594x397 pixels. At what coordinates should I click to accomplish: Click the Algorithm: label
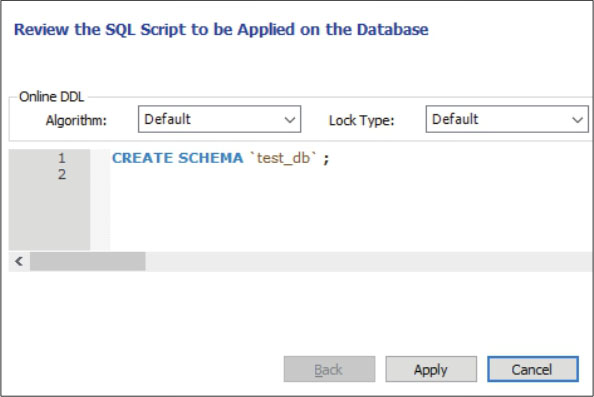click(76, 120)
